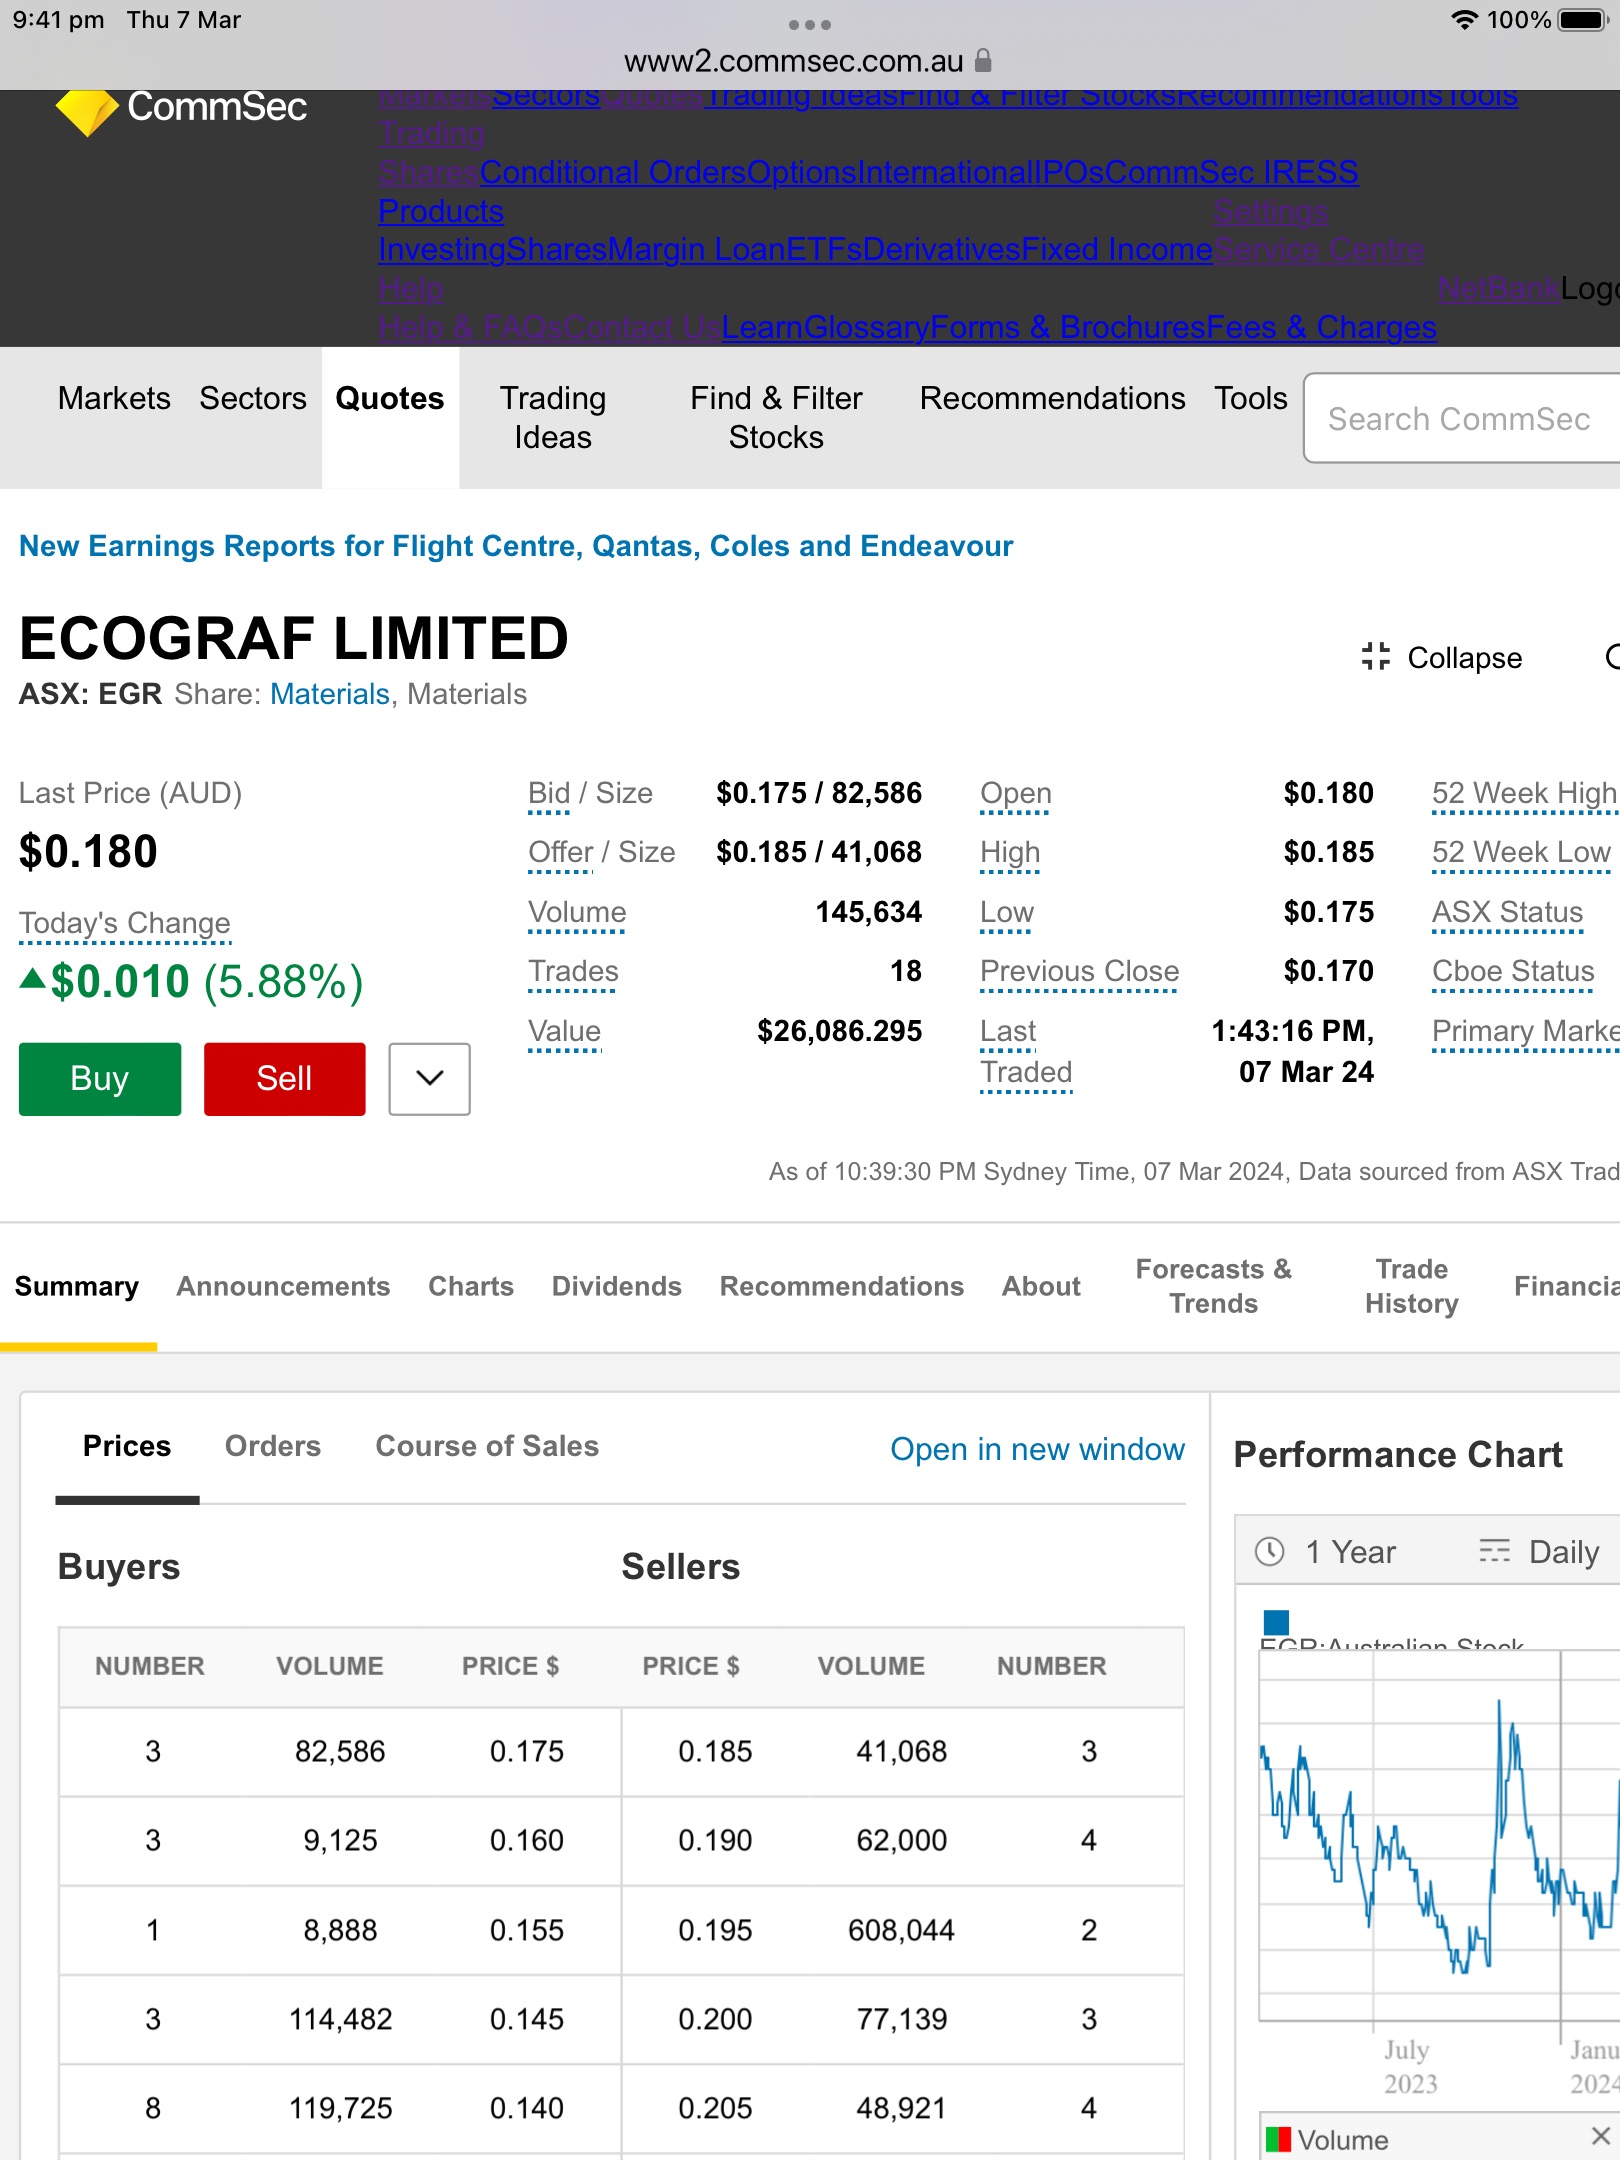Click the Materials sector link
Image resolution: width=1620 pixels, height=2160 pixels.
(330, 694)
